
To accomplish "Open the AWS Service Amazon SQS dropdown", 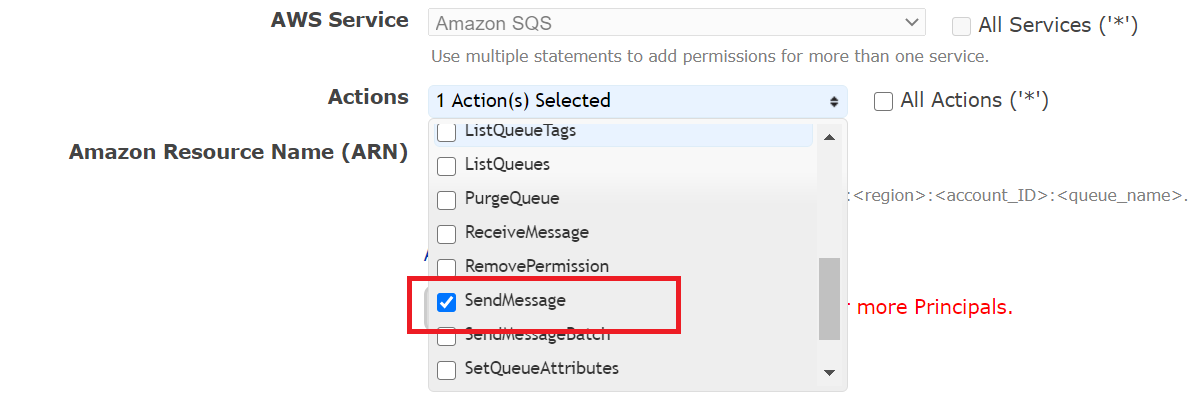I will (676, 23).
